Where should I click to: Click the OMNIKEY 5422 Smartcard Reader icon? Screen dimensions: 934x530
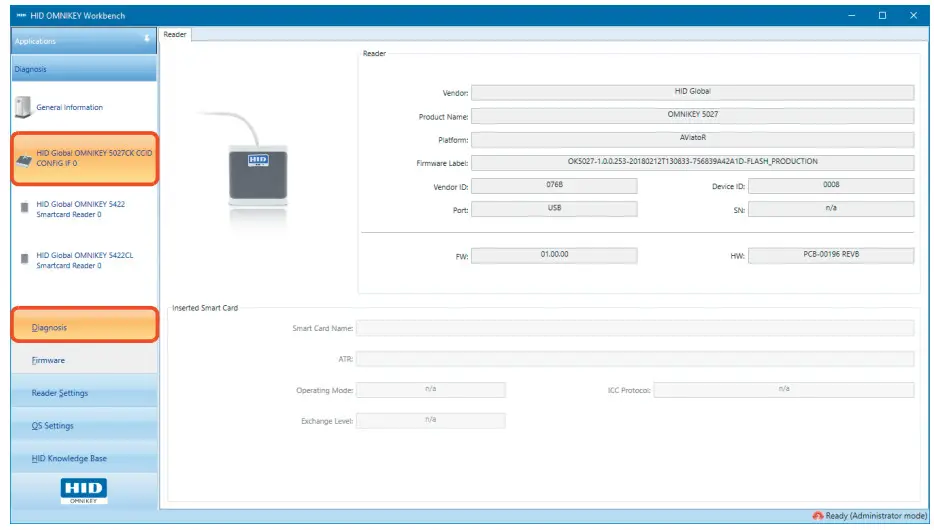coord(24,208)
